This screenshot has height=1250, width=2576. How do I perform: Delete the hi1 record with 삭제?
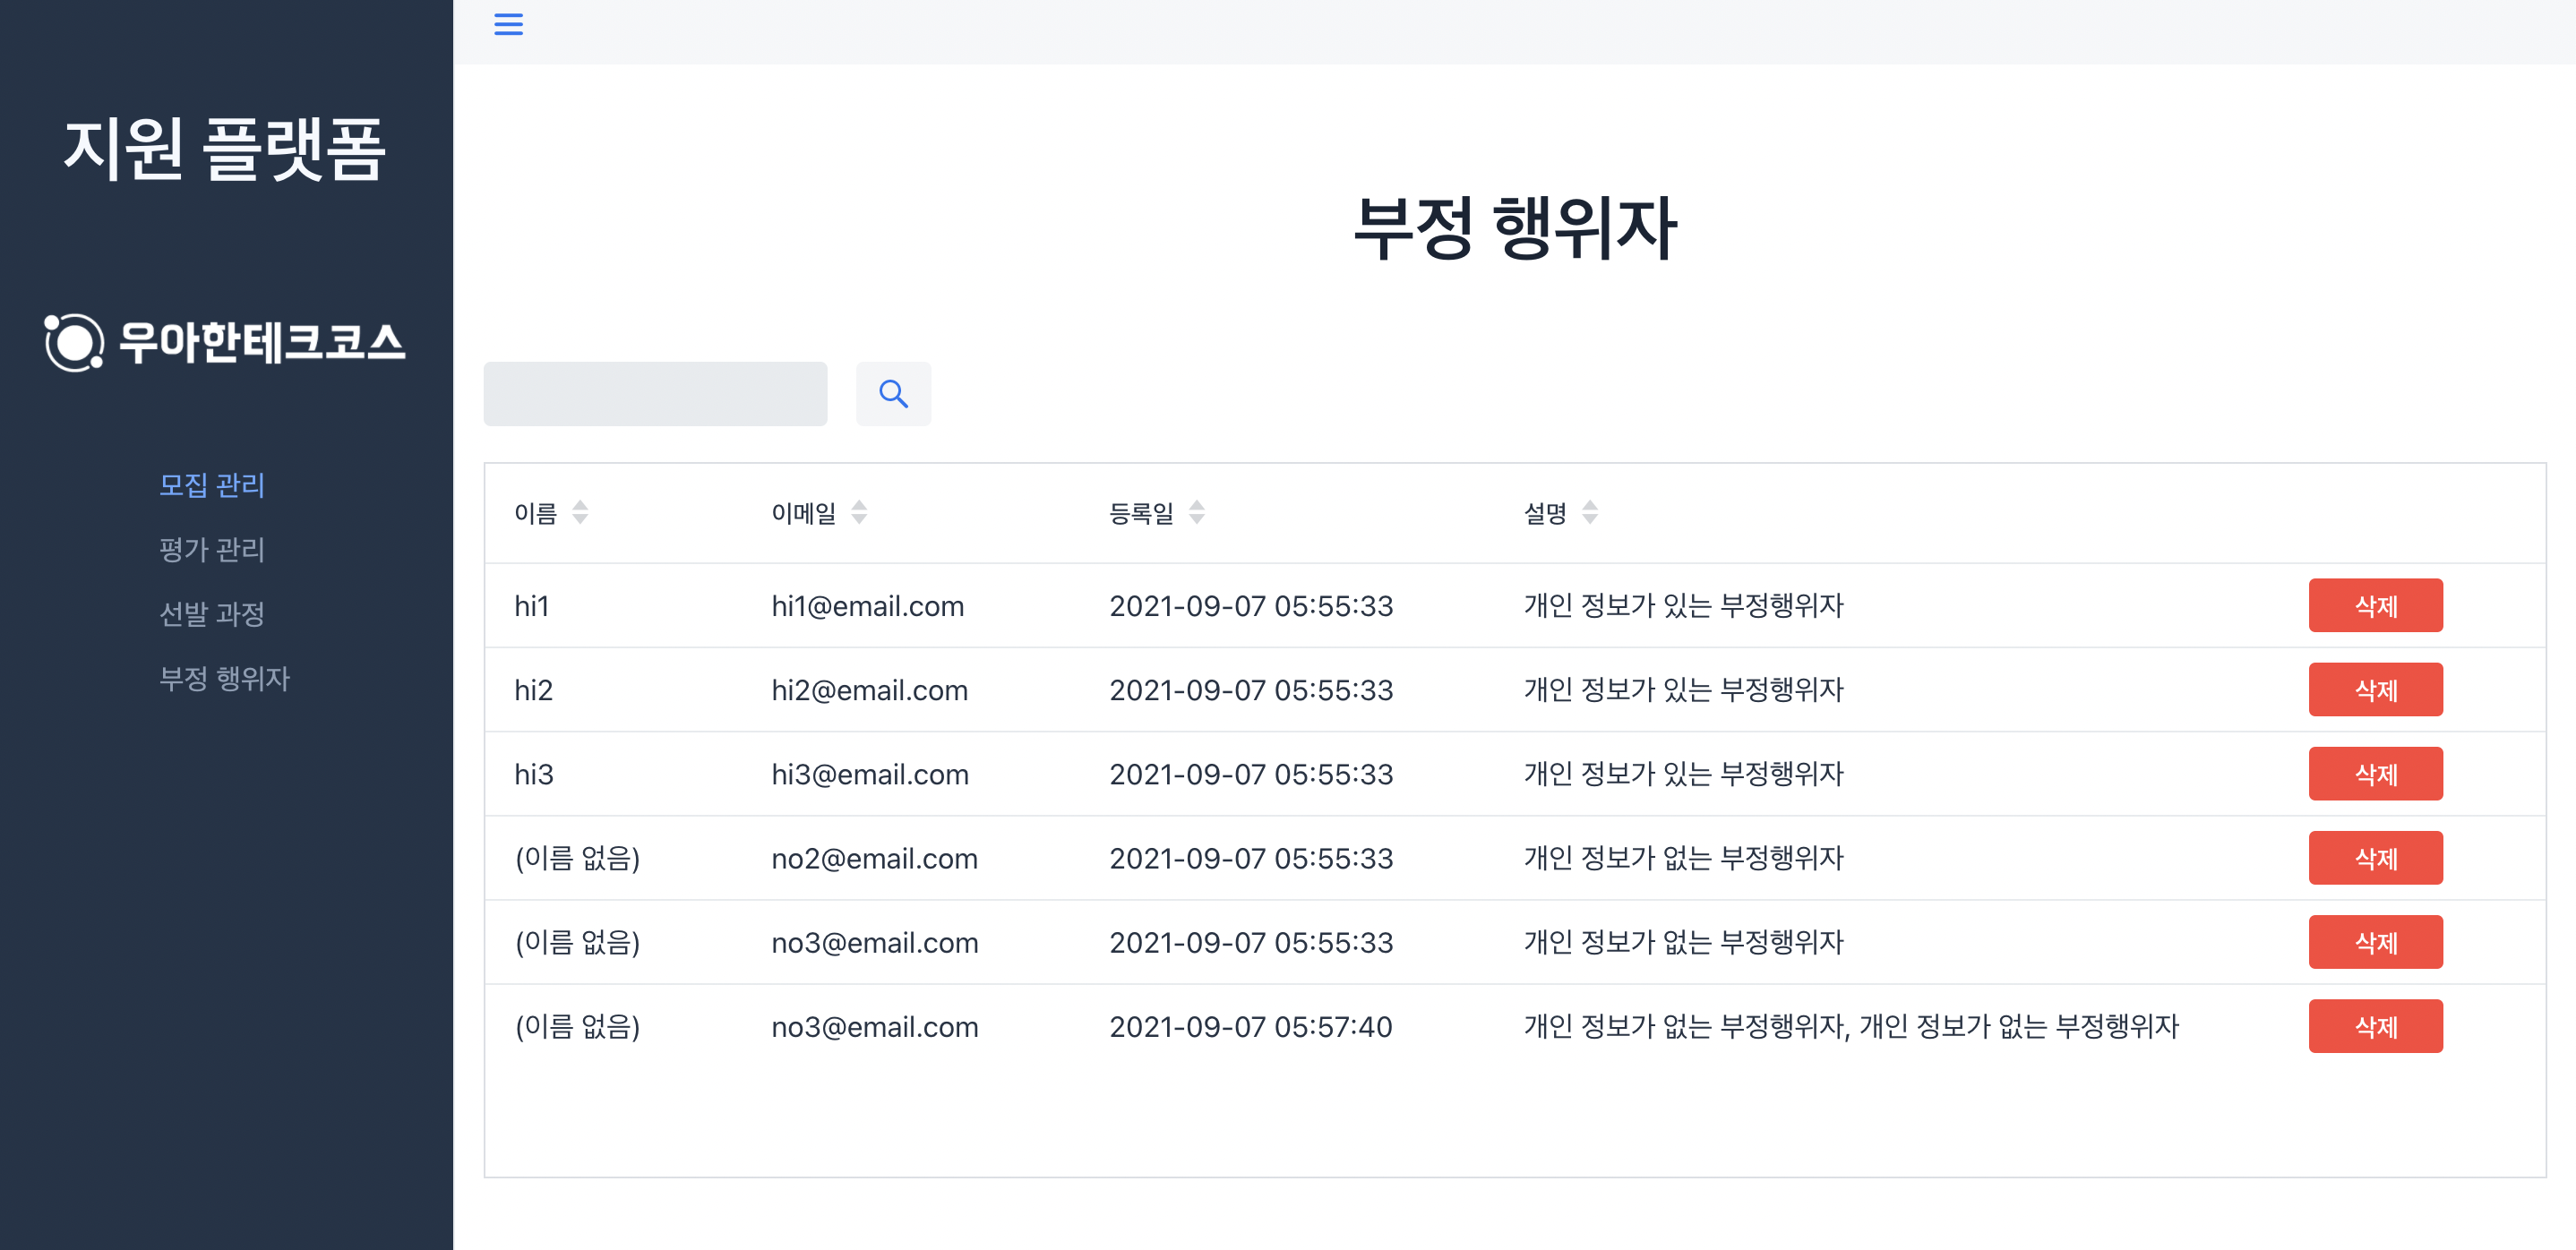2376,605
